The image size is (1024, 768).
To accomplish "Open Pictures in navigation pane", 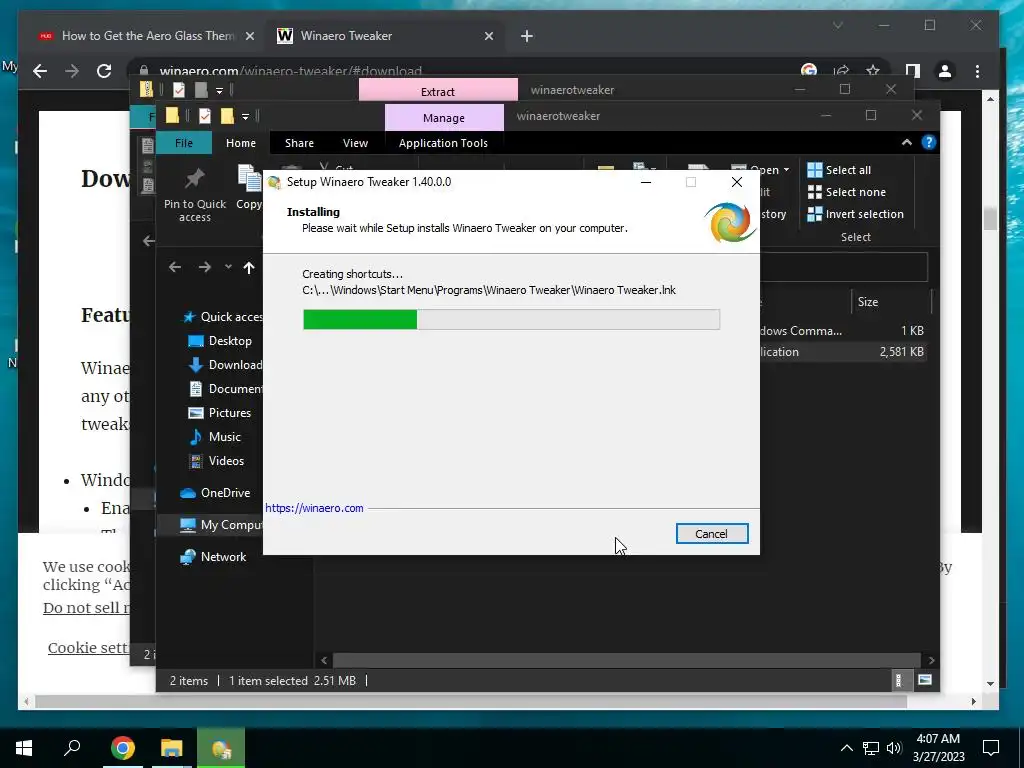I will pos(219,413).
